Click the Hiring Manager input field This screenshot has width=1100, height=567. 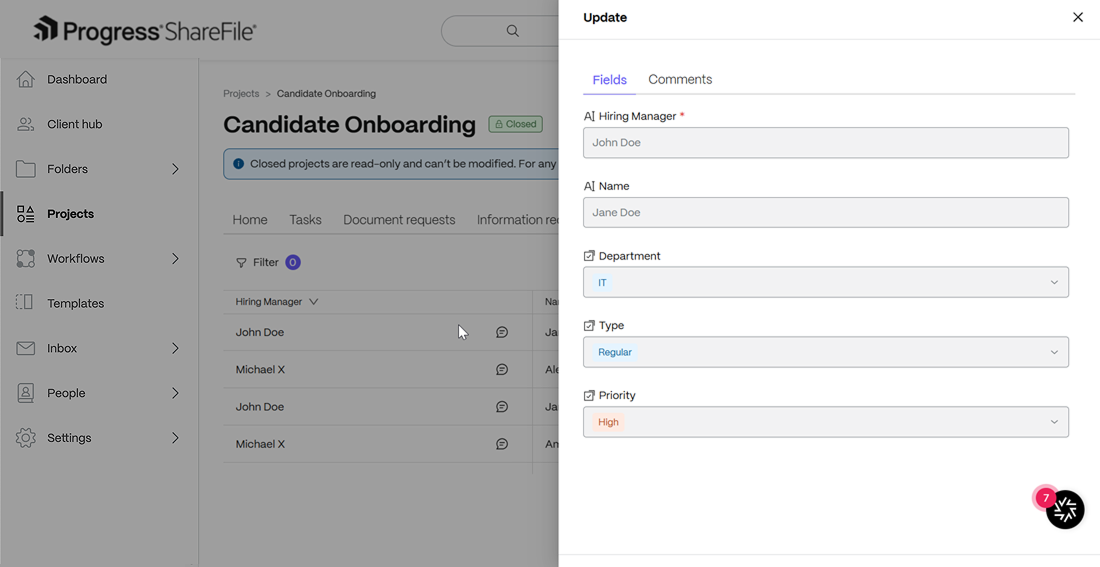pyautogui.click(x=826, y=142)
